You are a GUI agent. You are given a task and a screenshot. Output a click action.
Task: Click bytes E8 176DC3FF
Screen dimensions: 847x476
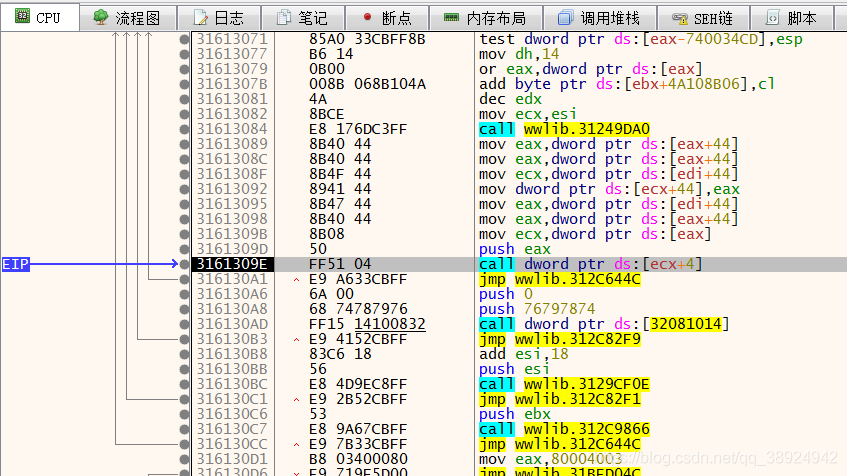[x=358, y=129]
